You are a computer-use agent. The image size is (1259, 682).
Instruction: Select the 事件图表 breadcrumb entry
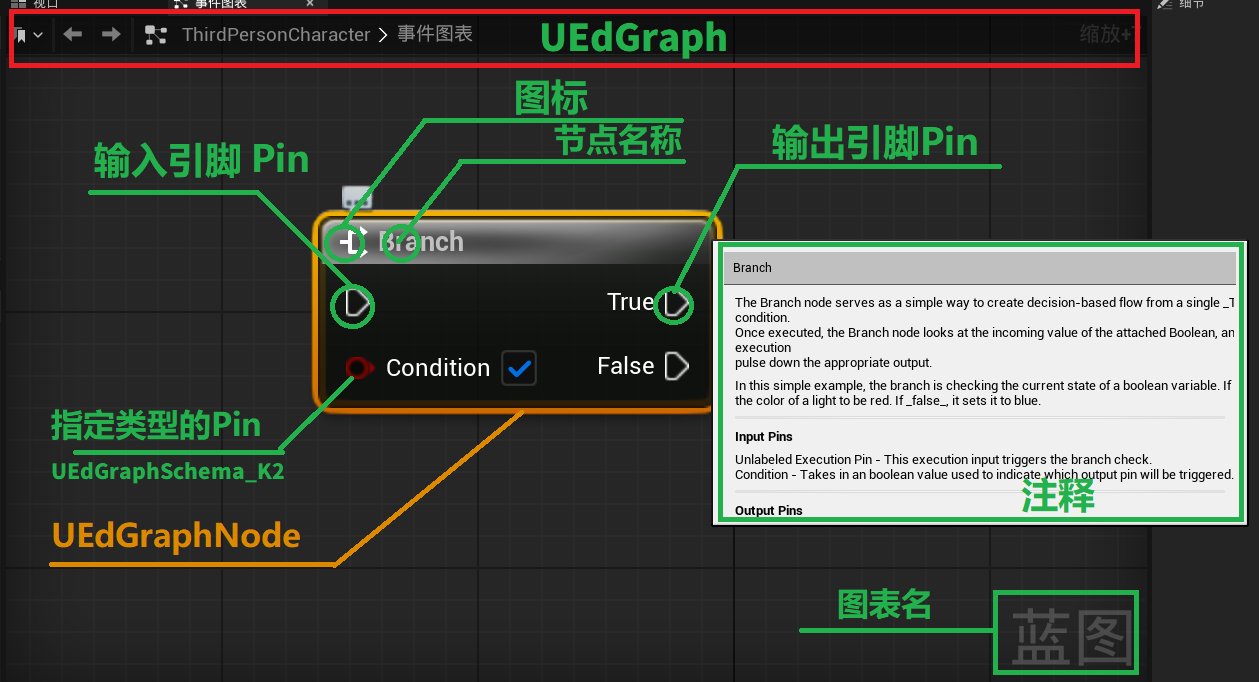click(435, 35)
